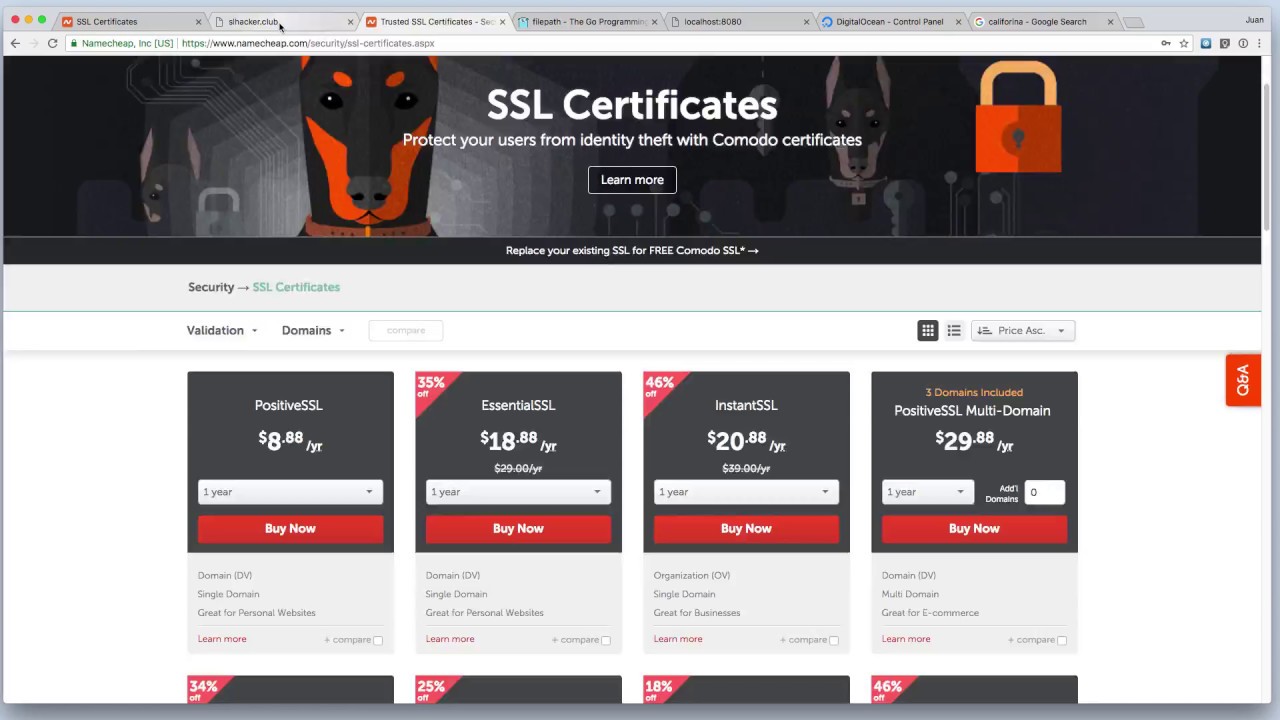Buy Now the PositiveSSL certificate
This screenshot has height=720, width=1280.
(290, 529)
